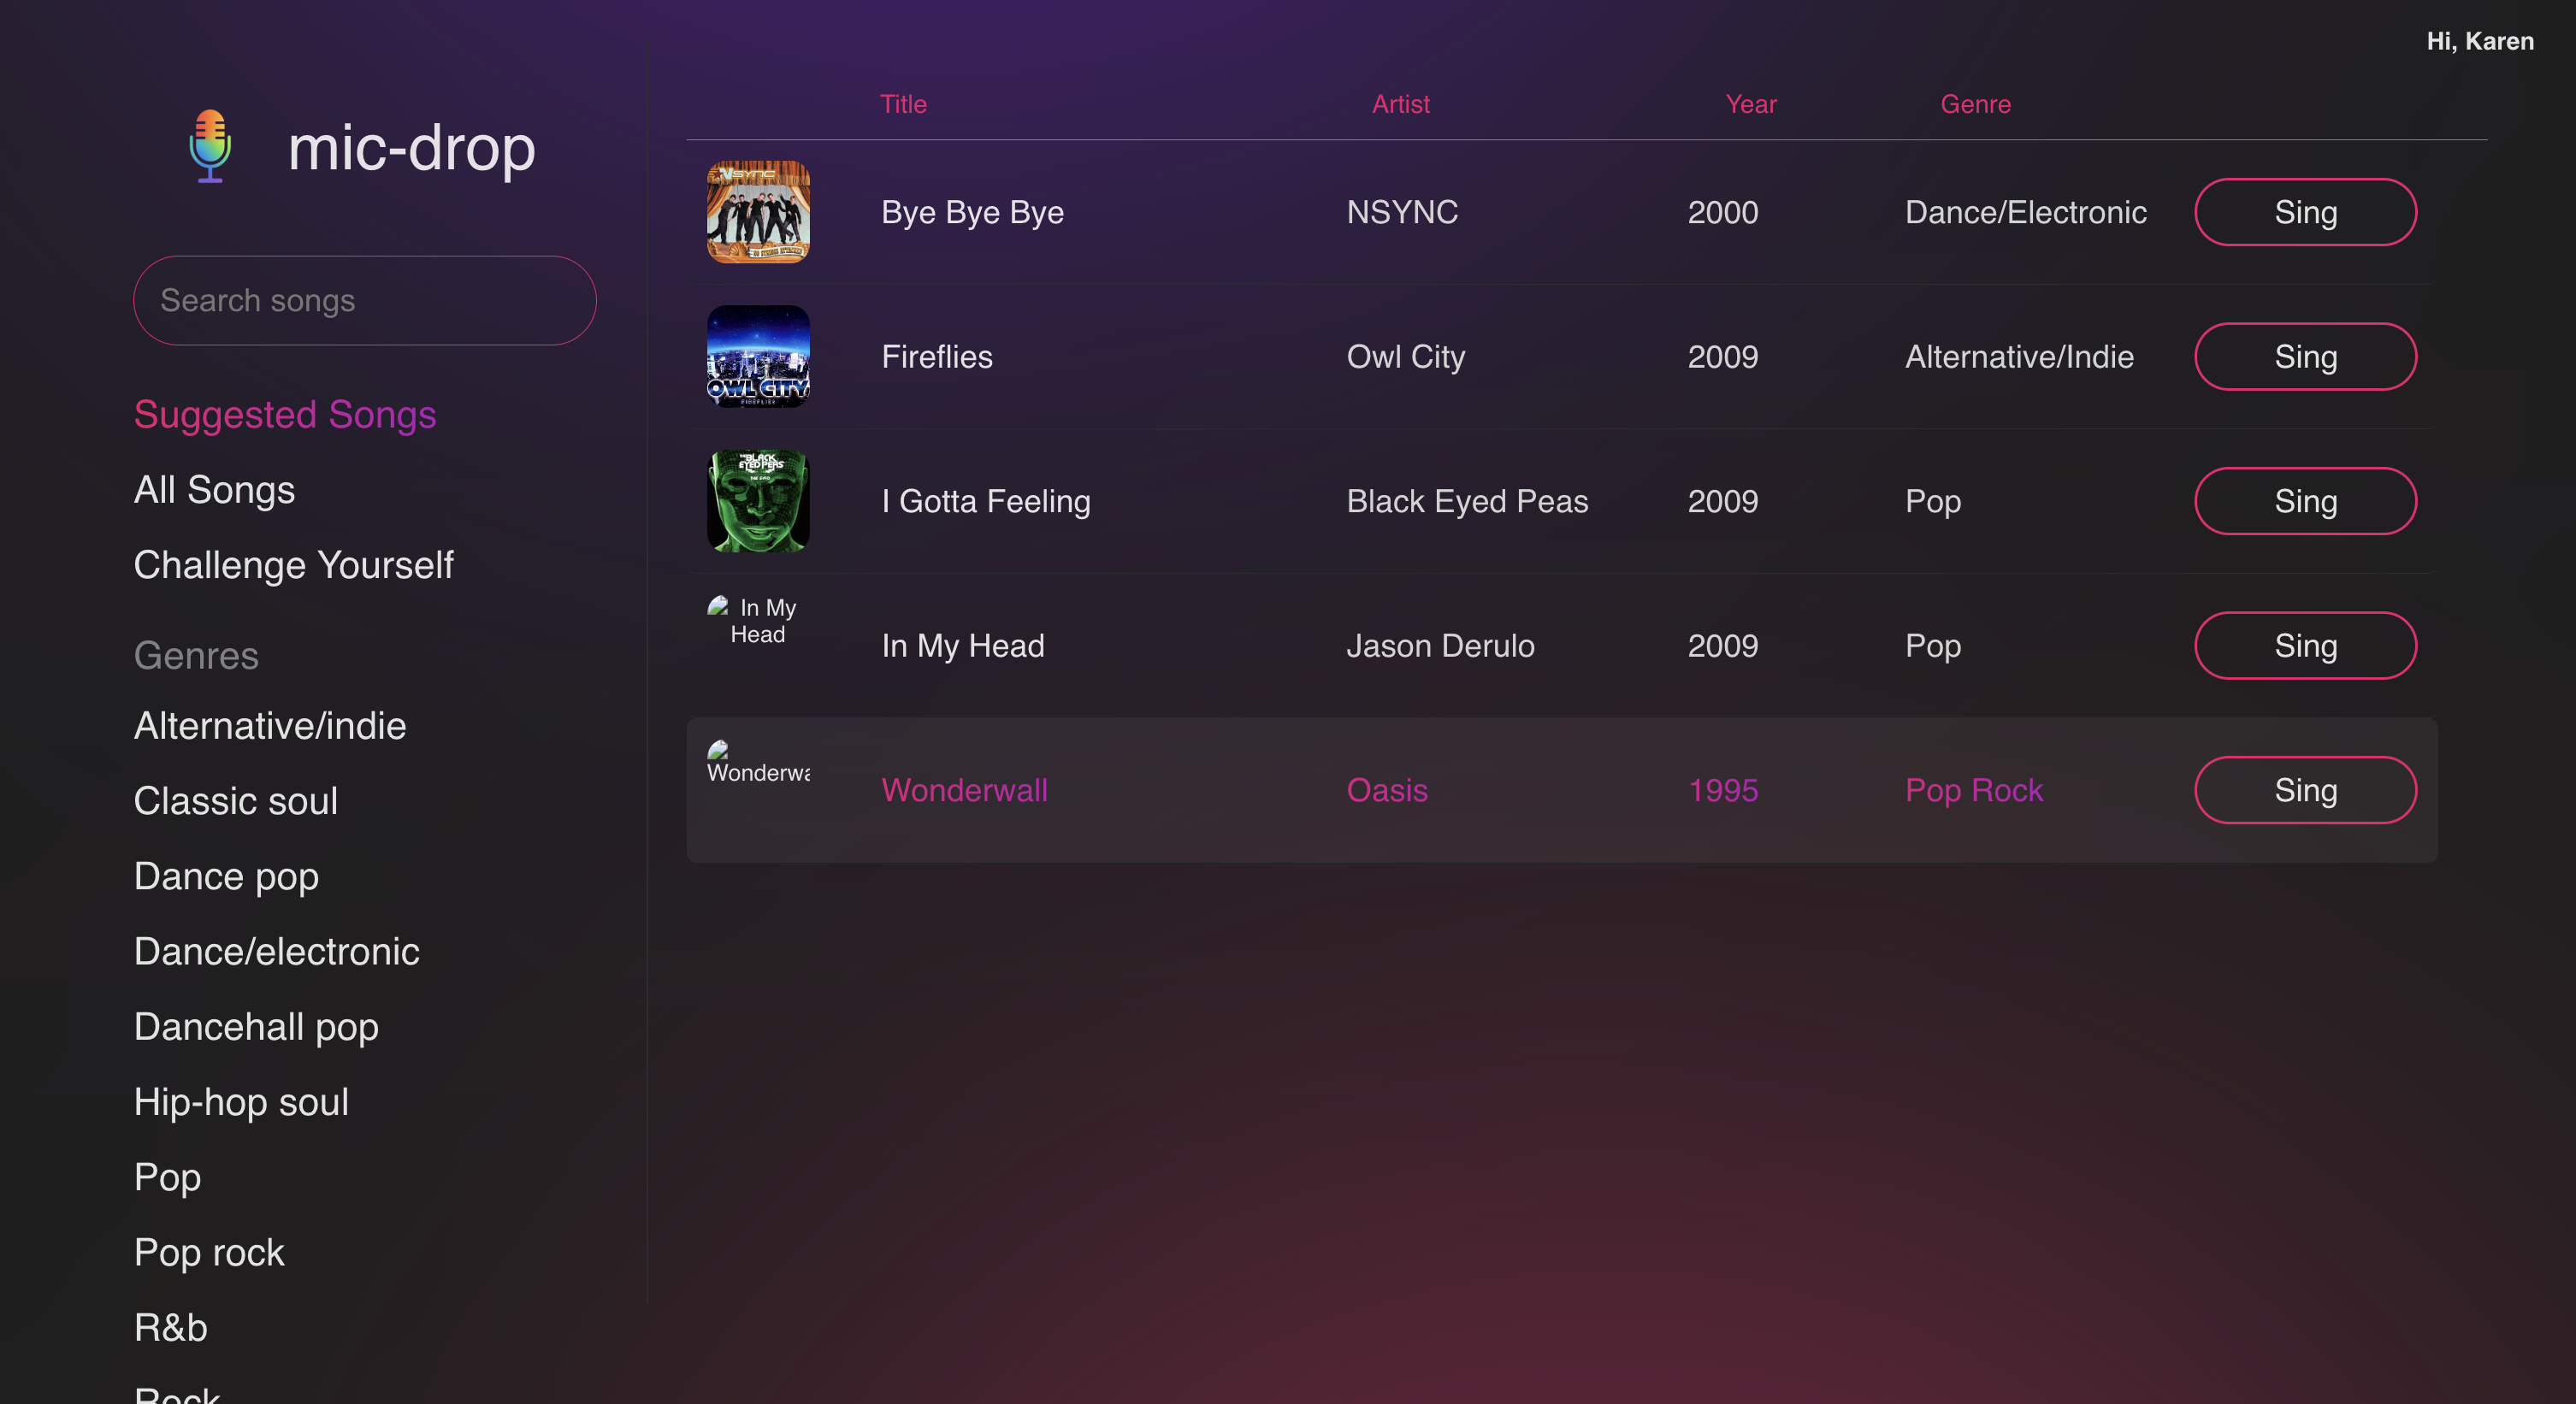
Task: Open Challenge Yourself page
Action: [x=293, y=565]
